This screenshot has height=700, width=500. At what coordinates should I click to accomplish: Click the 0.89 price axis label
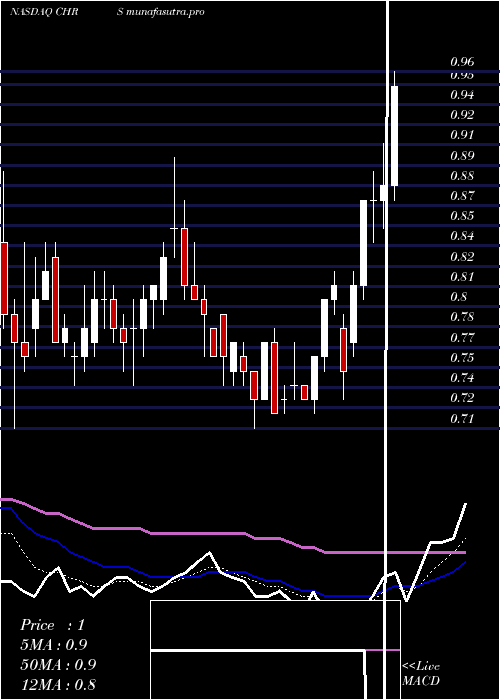coord(462,155)
